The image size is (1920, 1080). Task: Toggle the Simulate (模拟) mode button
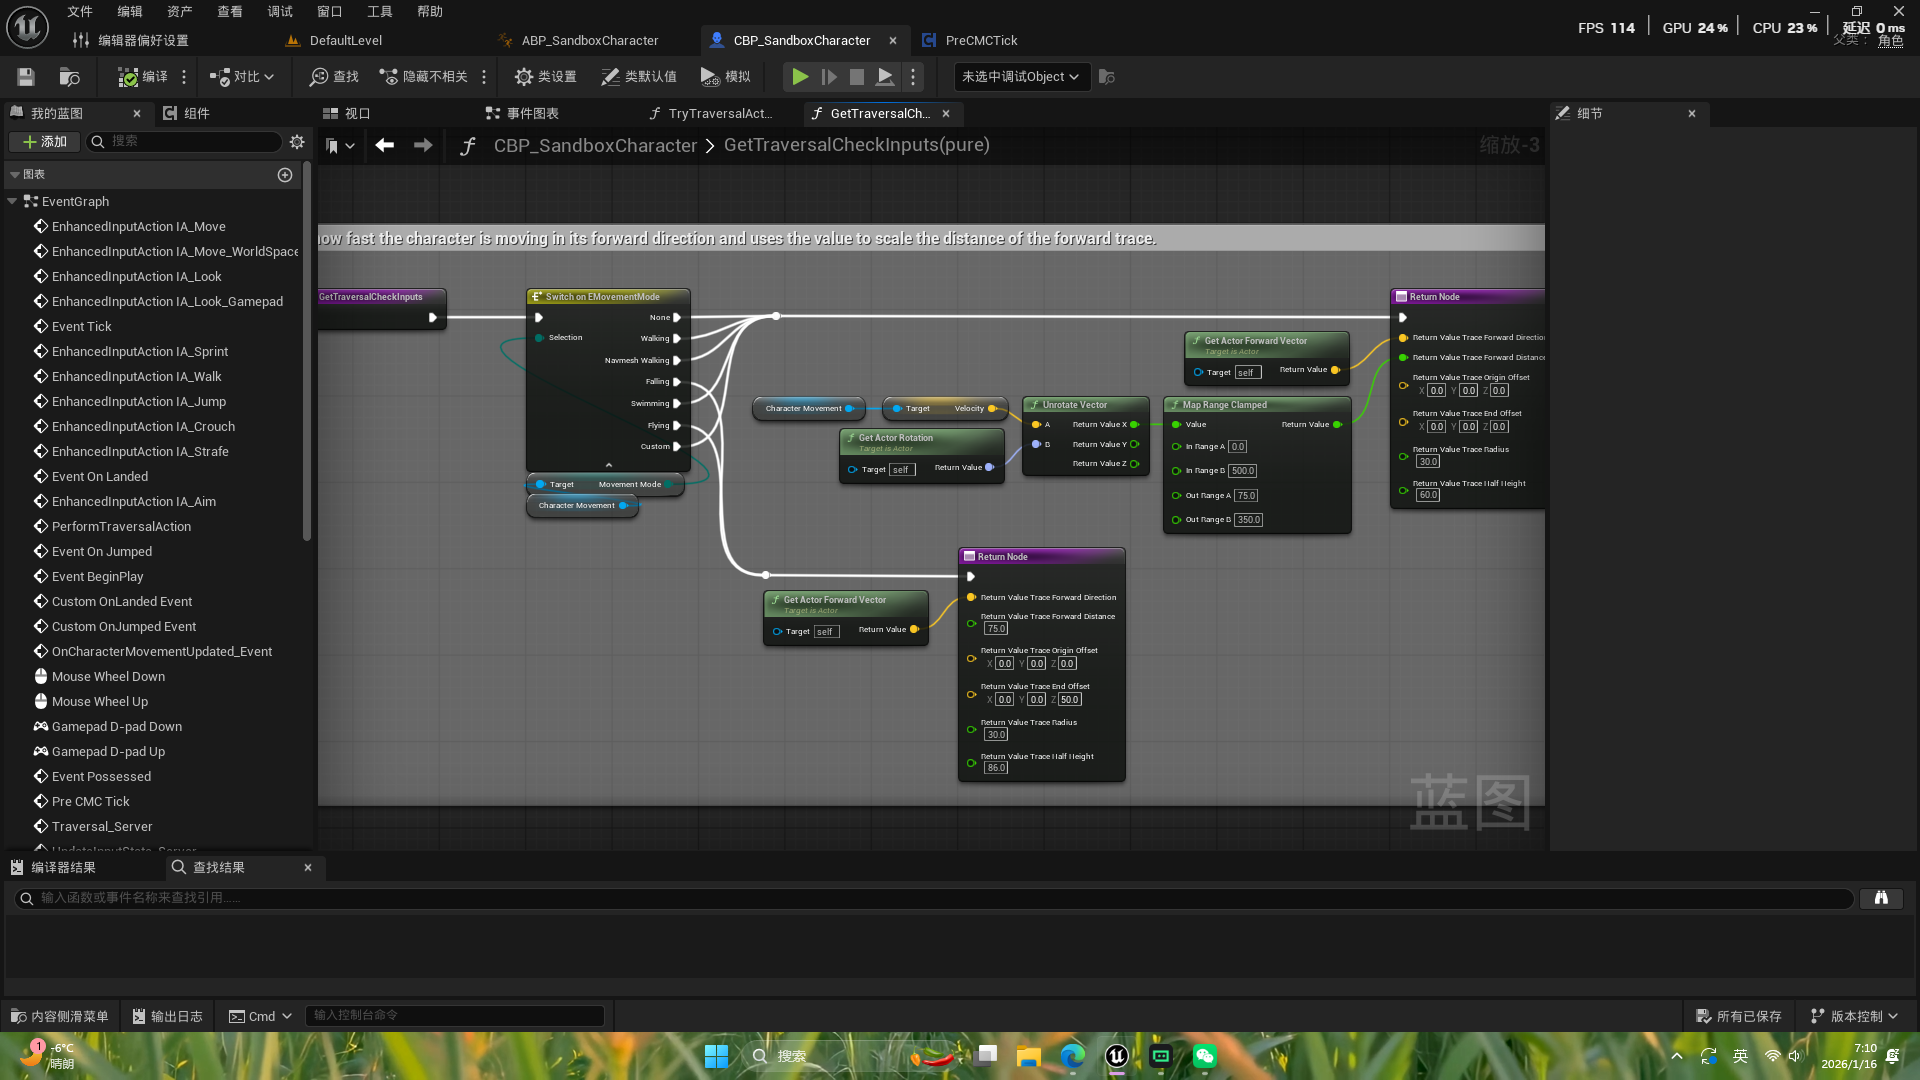click(725, 77)
